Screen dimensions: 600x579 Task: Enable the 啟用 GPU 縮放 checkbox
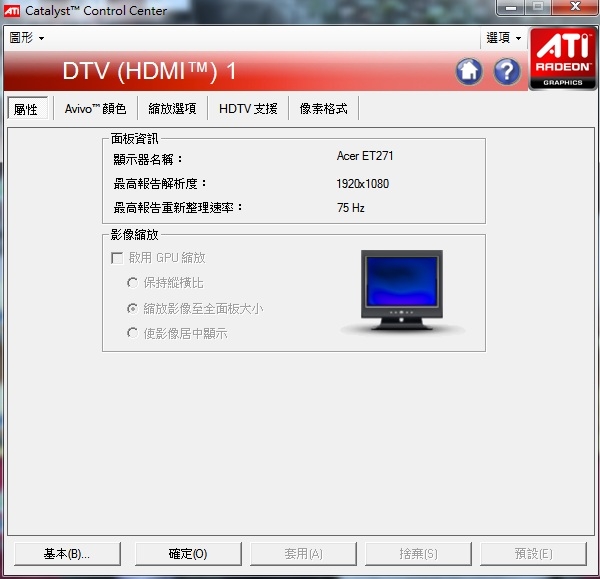(x=117, y=258)
